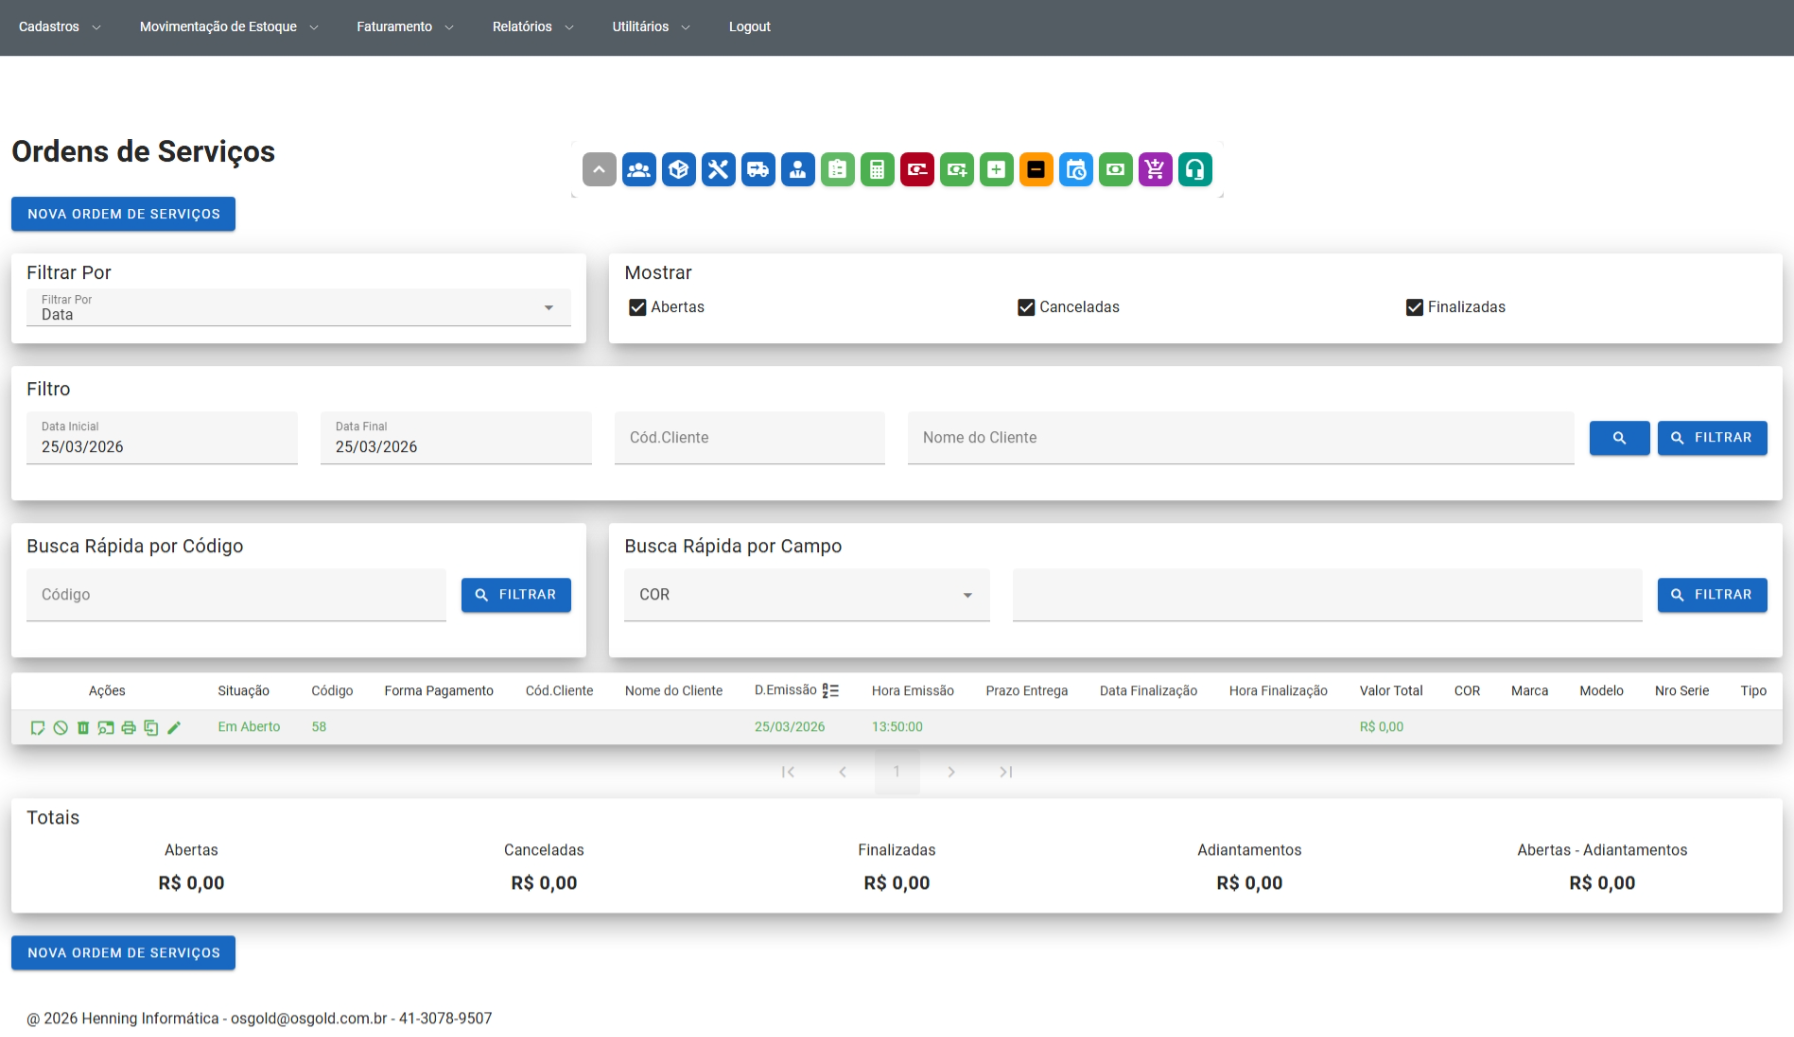Click Filtrar in Busca Rápida por Código
The image size is (1794, 1037).
coord(515,595)
